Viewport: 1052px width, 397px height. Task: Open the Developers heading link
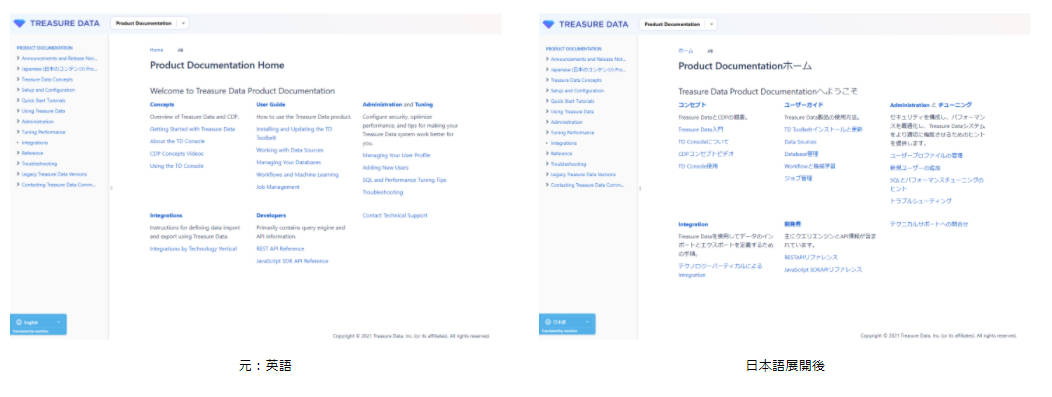(271, 215)
